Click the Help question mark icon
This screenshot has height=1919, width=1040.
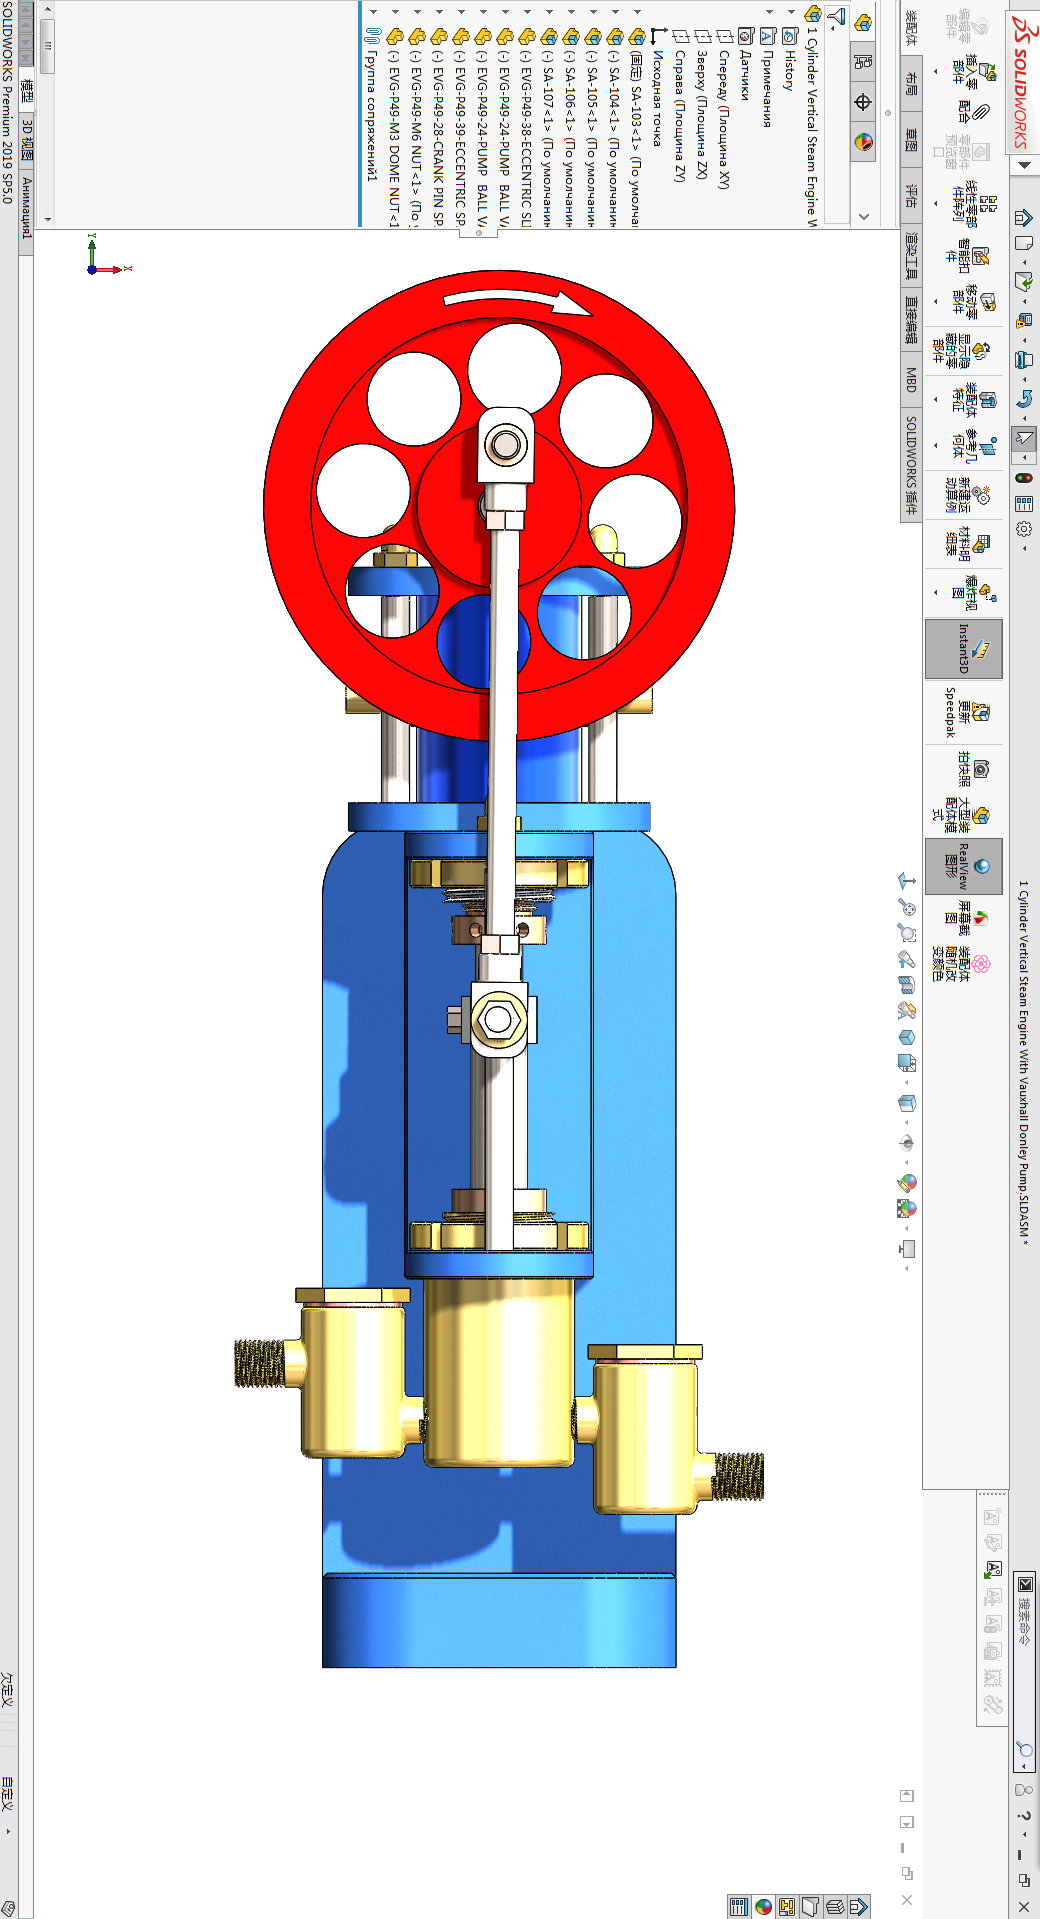[x=1024, y=1815]
